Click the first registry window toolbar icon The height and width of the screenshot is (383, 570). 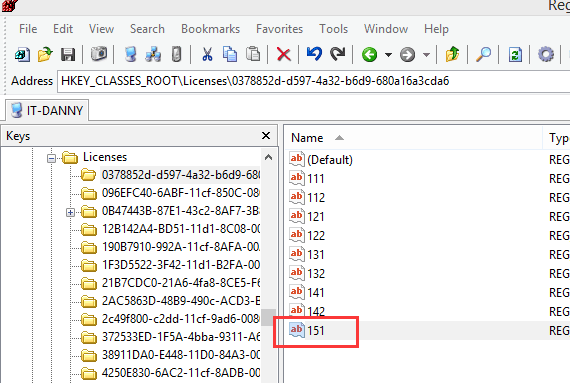point(22,55)
